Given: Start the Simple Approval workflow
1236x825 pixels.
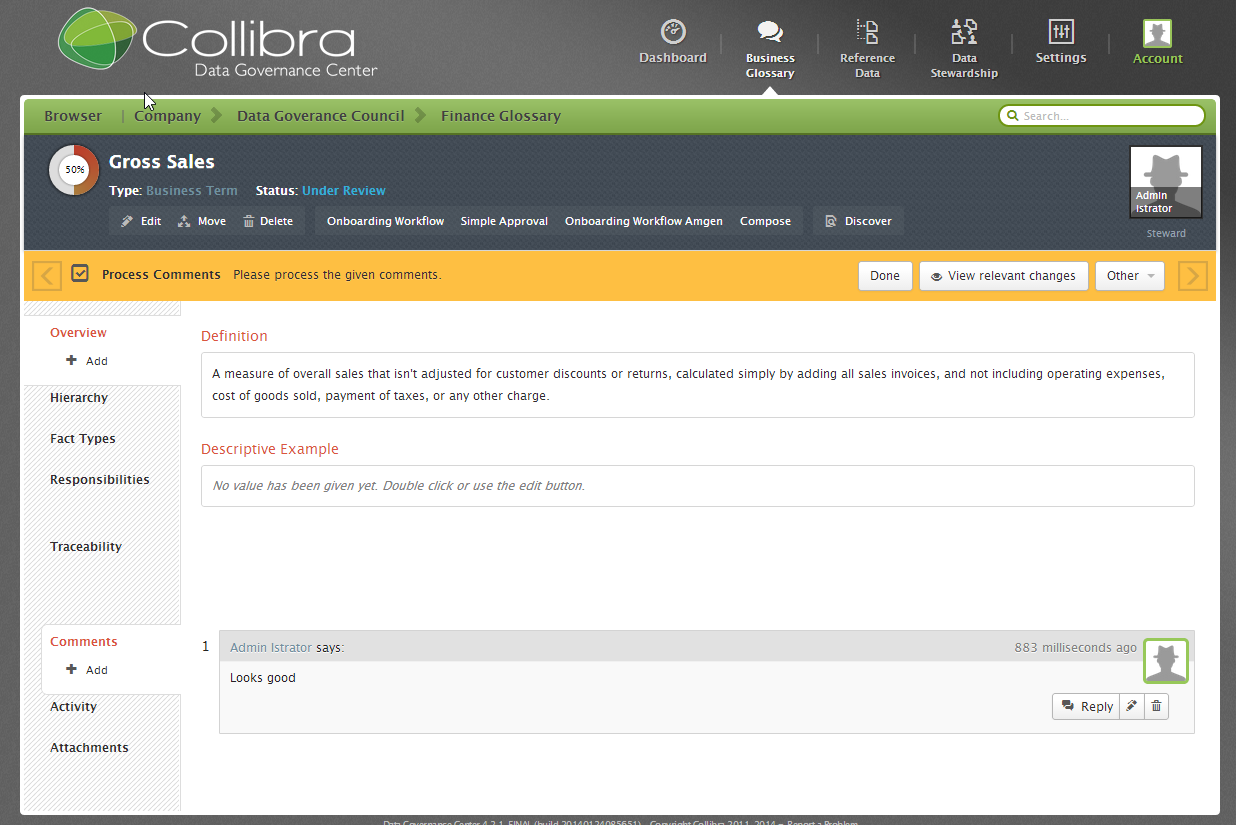Looking at the screenshot, I should pyautogui.click(x=504, y=221).
